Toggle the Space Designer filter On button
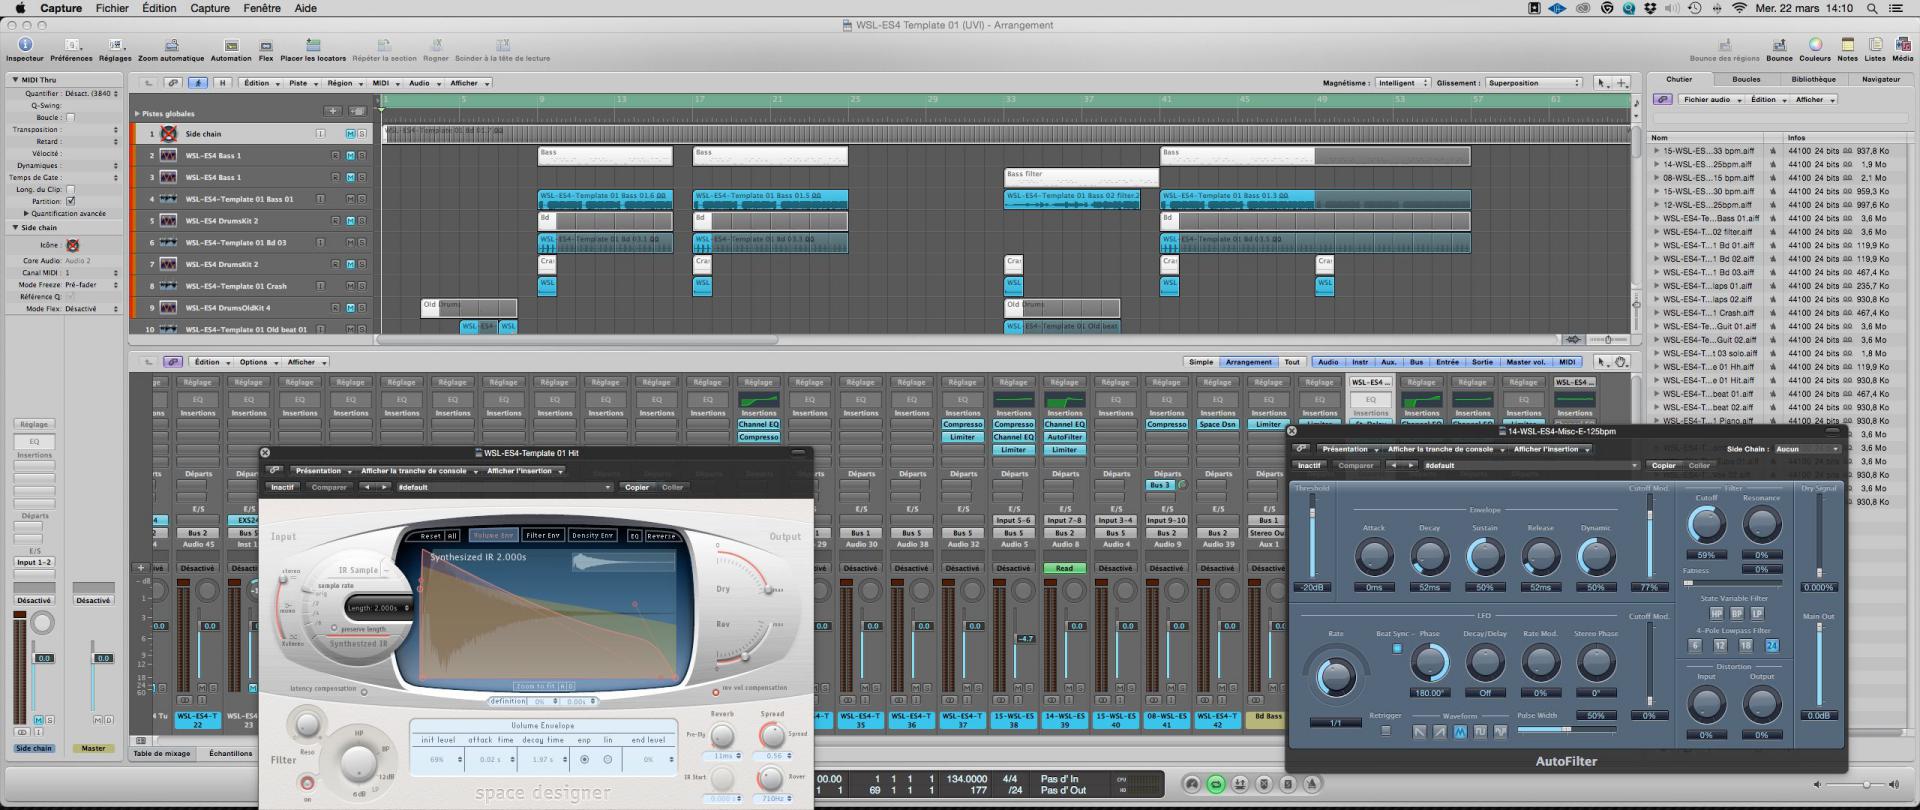The image size is (1920, 810). coord(307,783)
